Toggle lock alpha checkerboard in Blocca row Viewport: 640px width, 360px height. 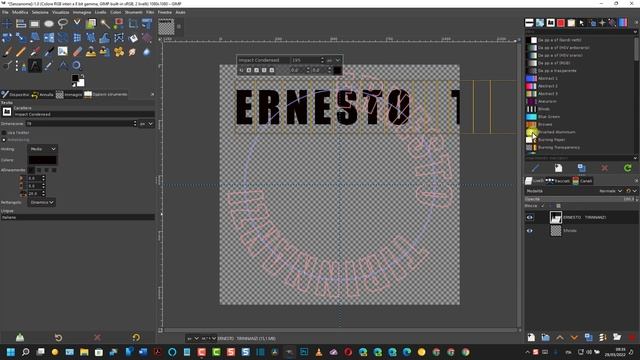558,206
